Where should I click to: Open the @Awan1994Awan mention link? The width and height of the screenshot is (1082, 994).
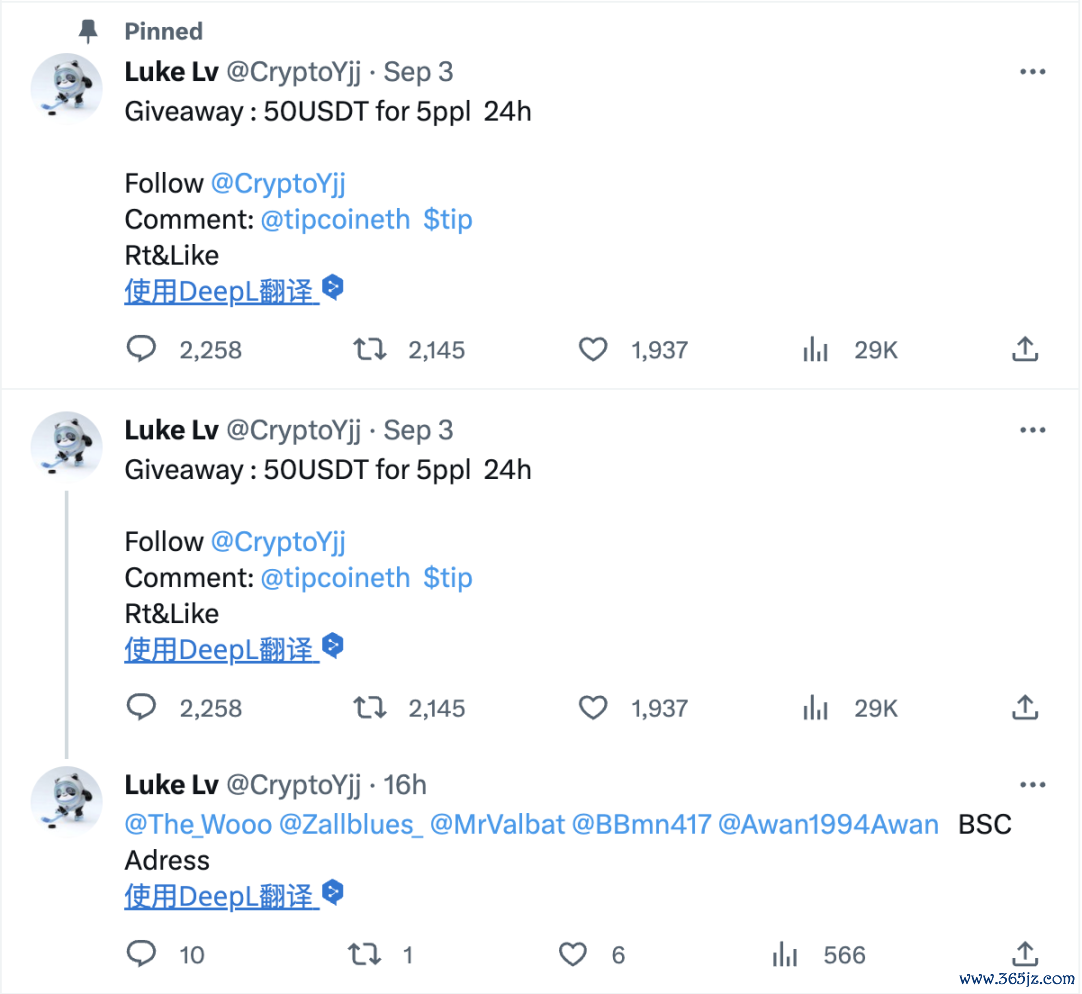(x=828, y=825)
